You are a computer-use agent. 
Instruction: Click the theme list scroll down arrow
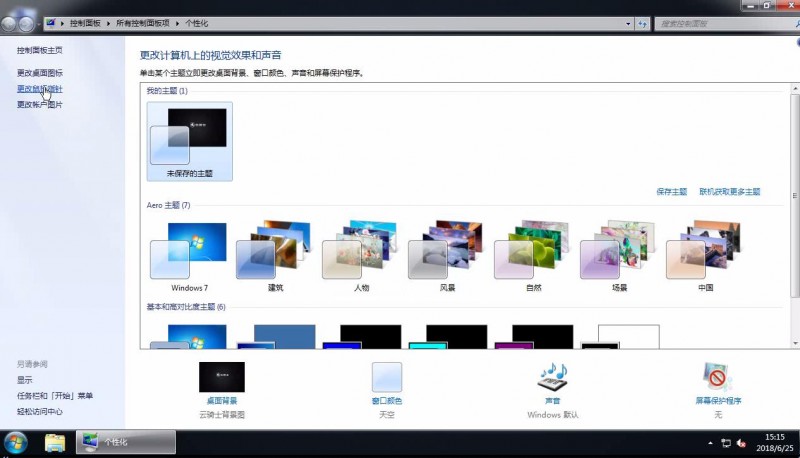click(795, 344)
